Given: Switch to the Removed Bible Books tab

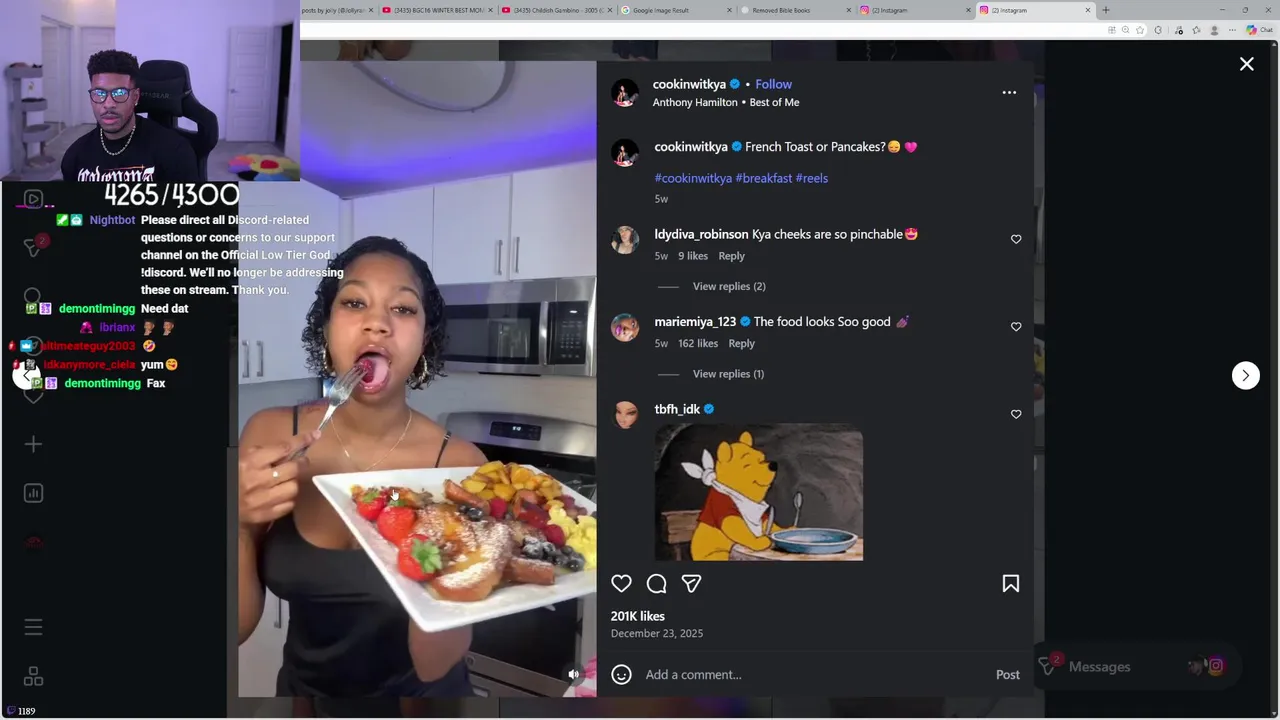Looking at the screenshot, I should (x=791, y=10).
